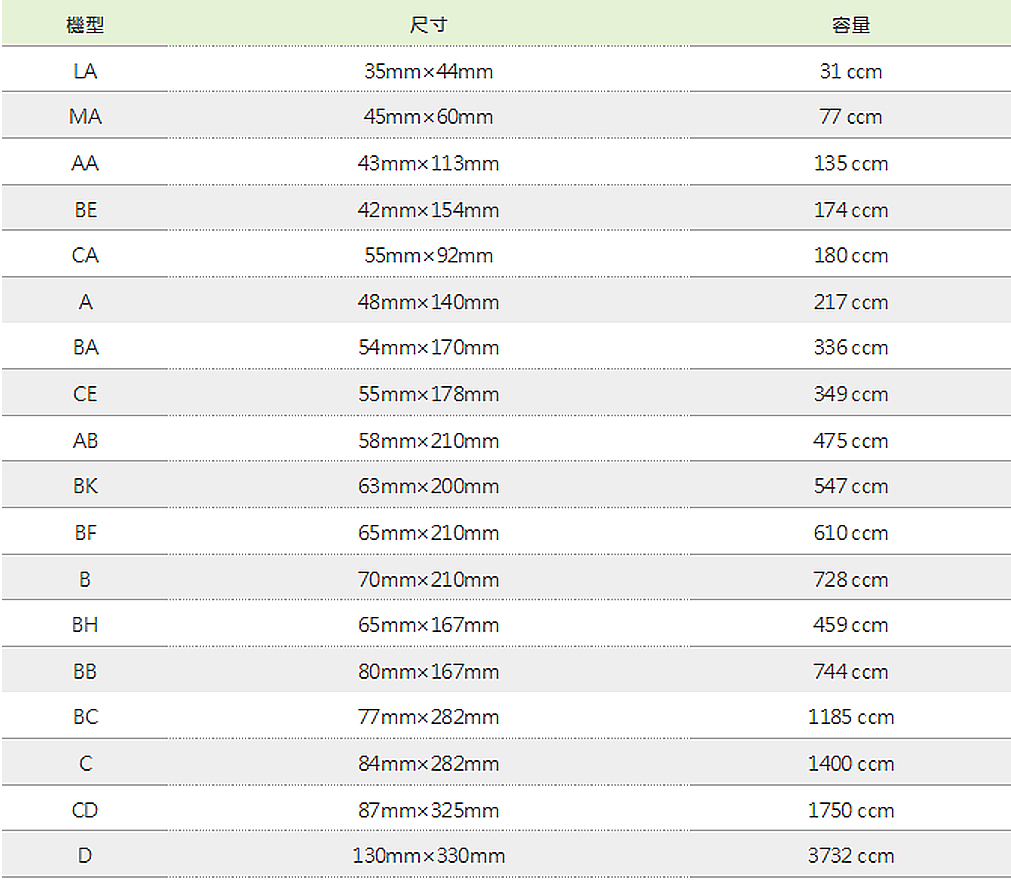Select the 80mm×167mm size cell
The image size is (1011, 896).
click(x=428, y=671)
